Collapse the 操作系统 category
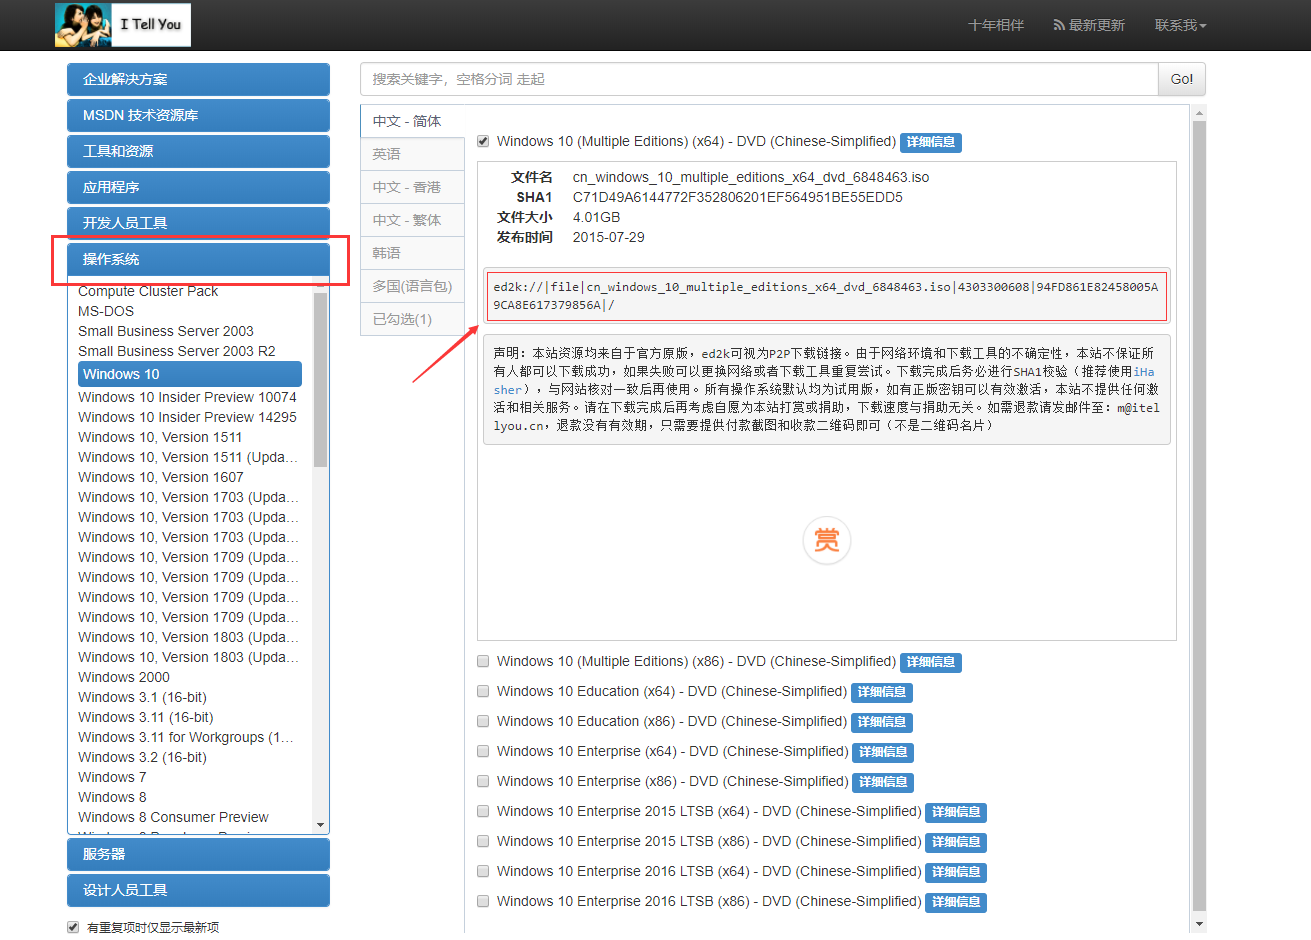The image size is (1311, 940). point(198,259)
